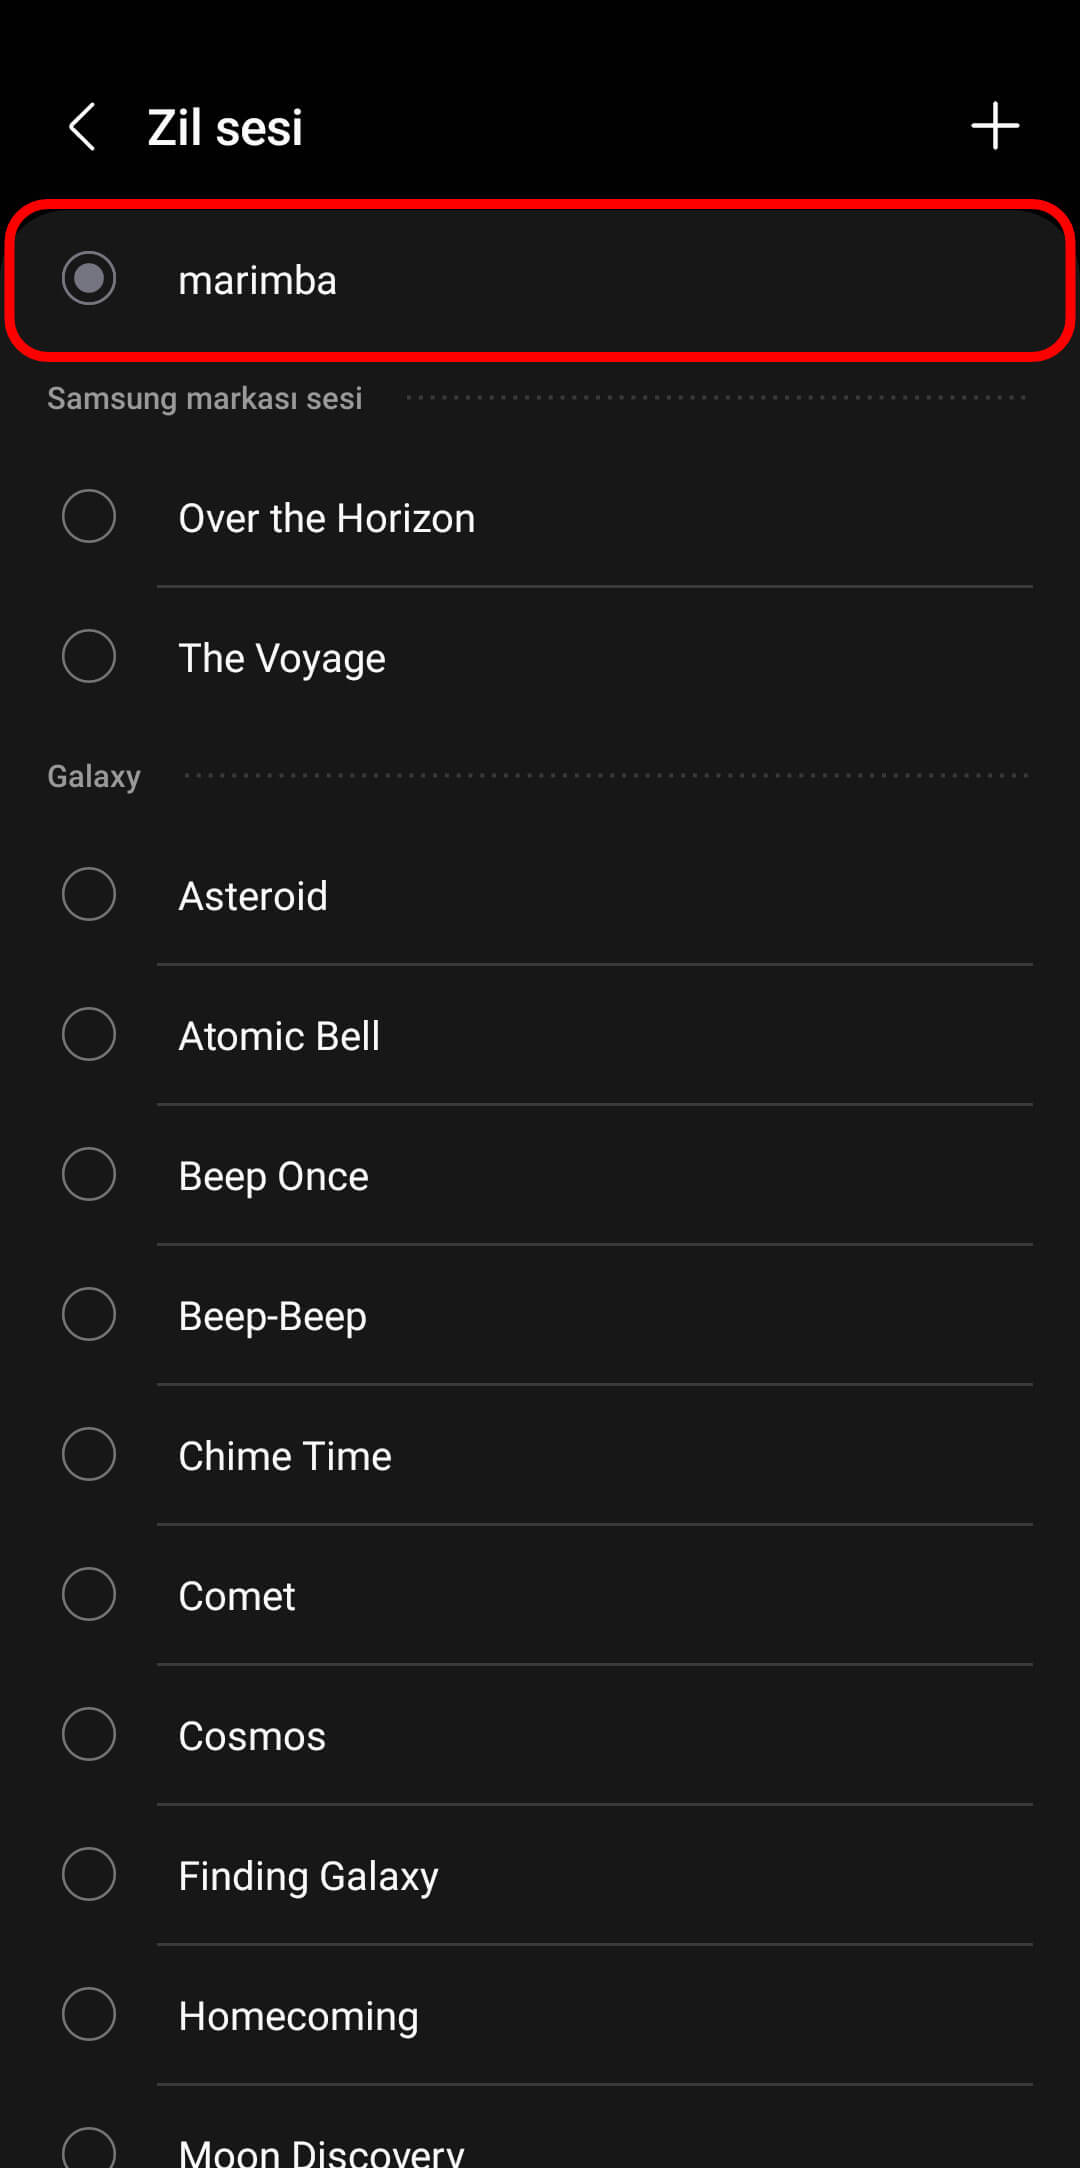Tap the Finding Galaxy ringtone label
The height and width of the screenshot is (2168, 1080).
pos(308,1876)
